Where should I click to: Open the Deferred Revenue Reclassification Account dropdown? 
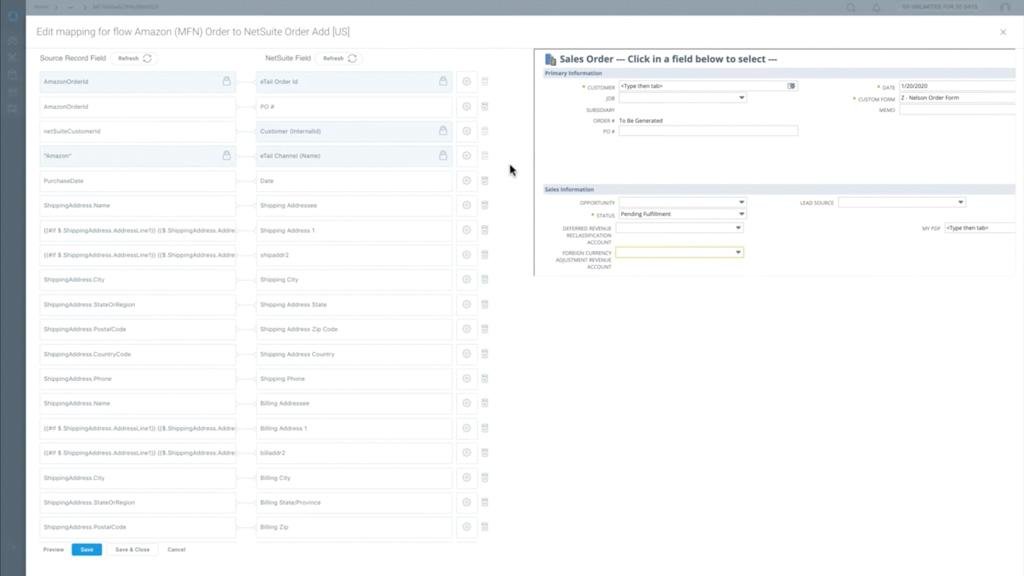pos(738,228)
